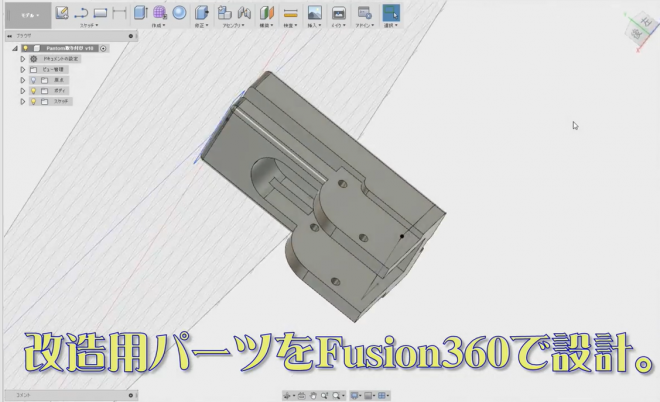Toggle the スケッチ folder lightbulb visibility

point(32,102)
